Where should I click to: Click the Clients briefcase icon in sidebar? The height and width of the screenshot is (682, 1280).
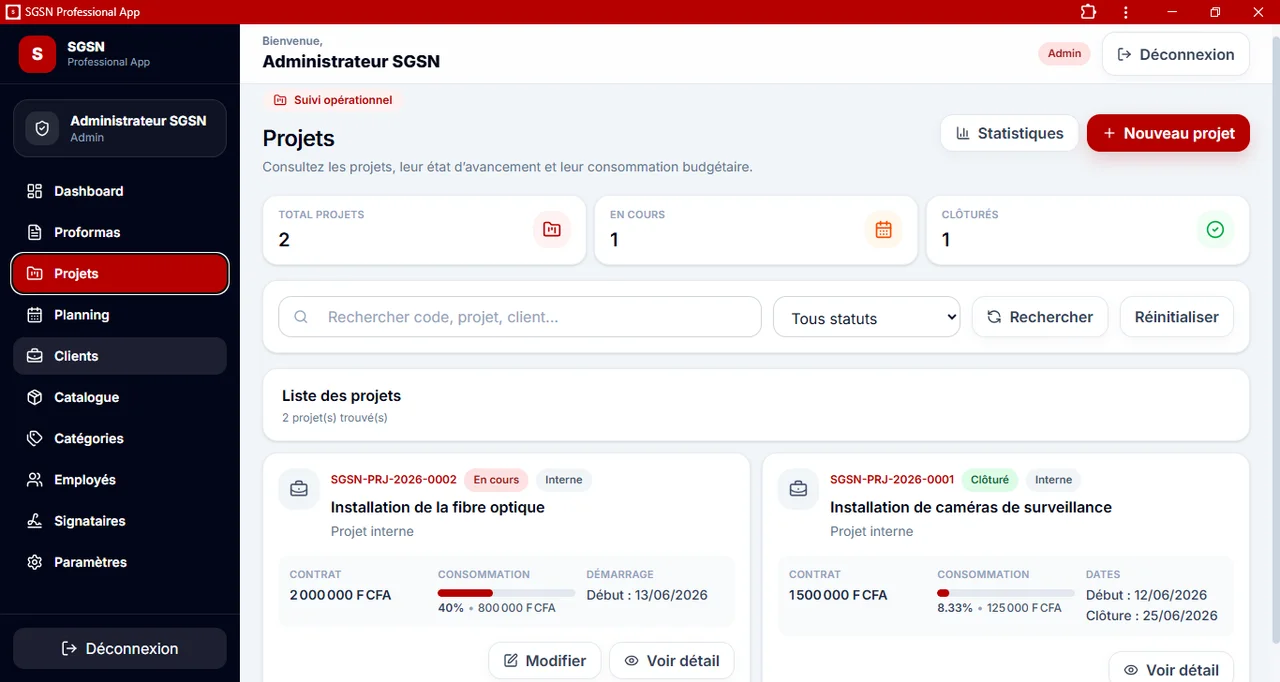click(x=35, y=356)
